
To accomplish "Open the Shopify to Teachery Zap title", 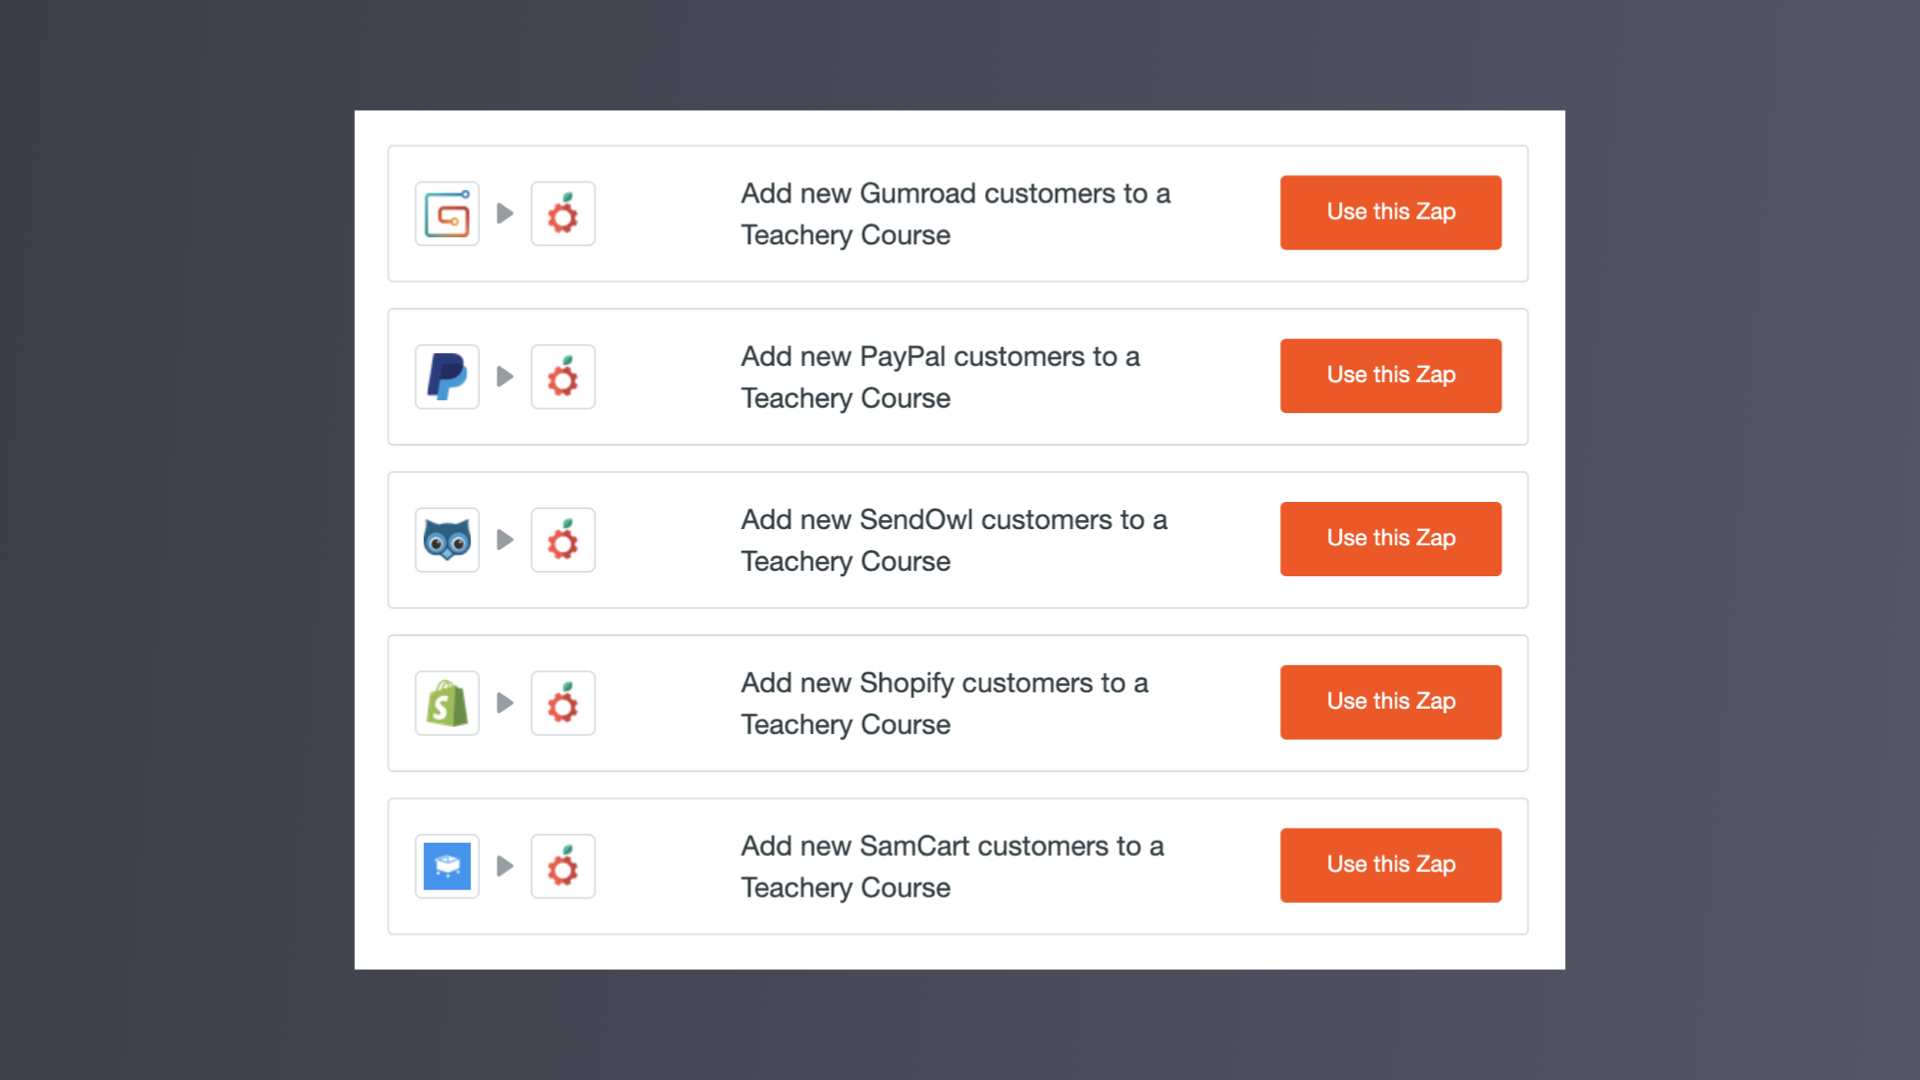I will [944, 703].
